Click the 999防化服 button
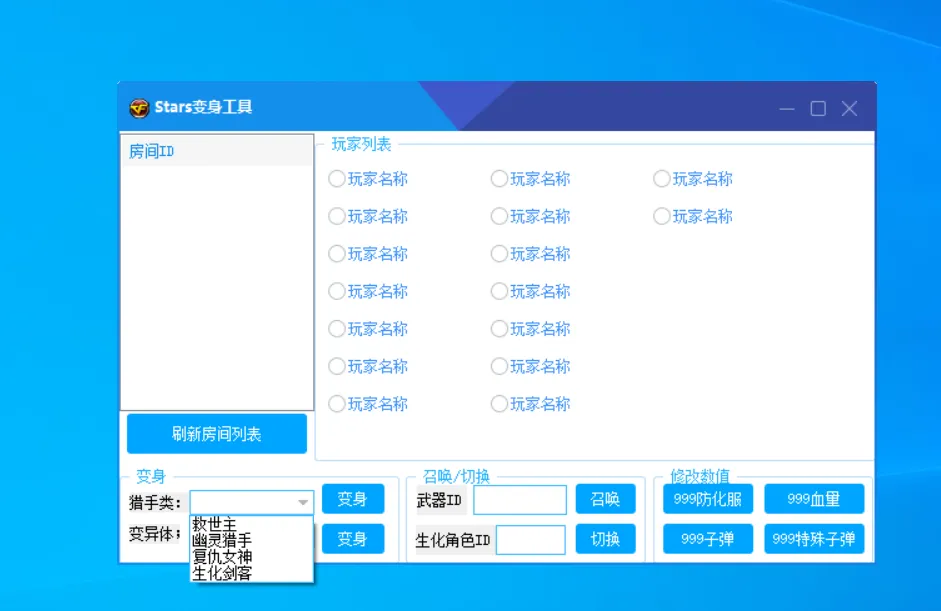 click(708, 499)
